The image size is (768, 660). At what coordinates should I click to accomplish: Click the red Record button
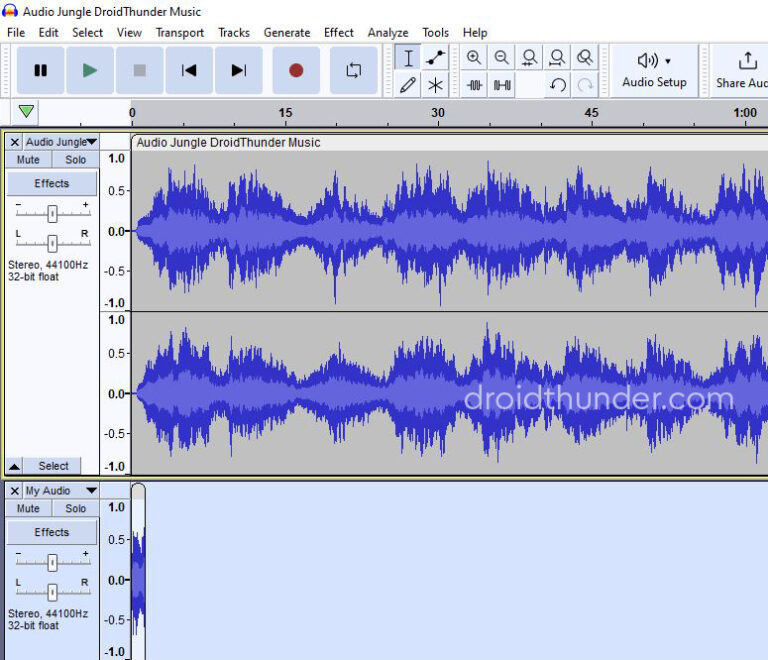296,71
